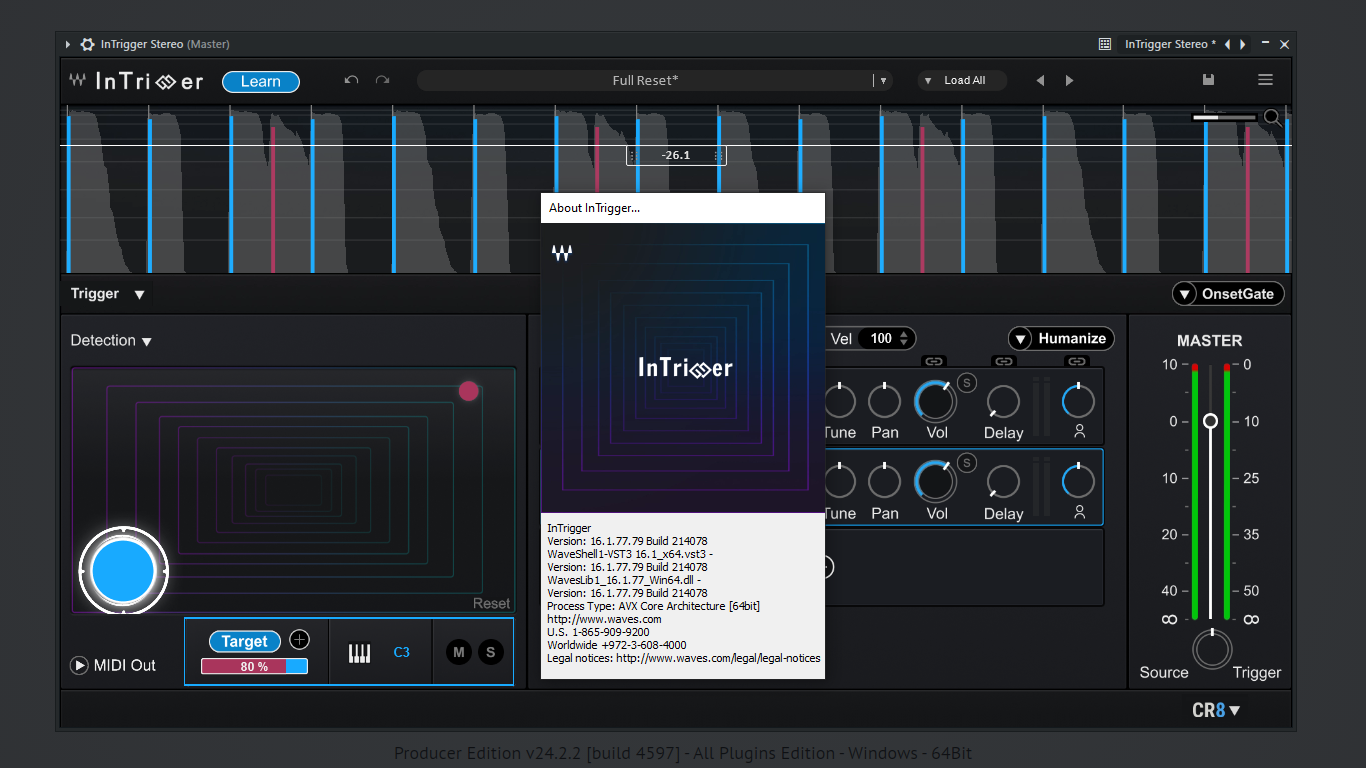Open plugin settings gear icon
Image resolution: width=1366 pixels, height=768 pixels.
coord(87,44)
